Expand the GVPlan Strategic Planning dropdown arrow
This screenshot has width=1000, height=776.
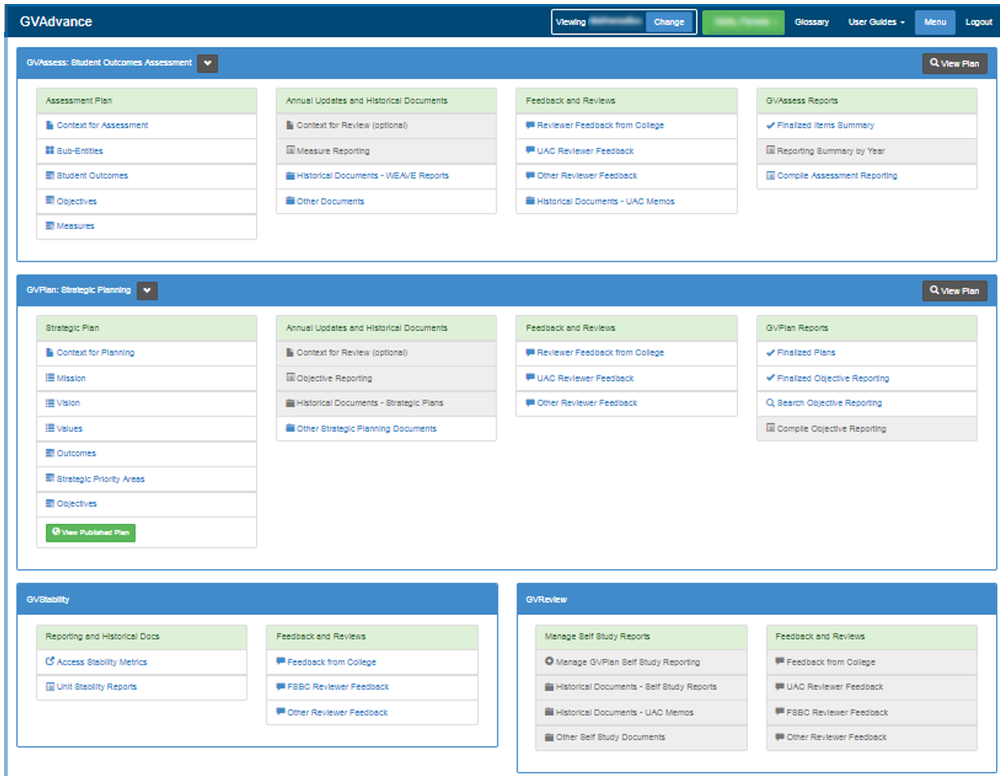pyautogui.click(x=147, y=291)
